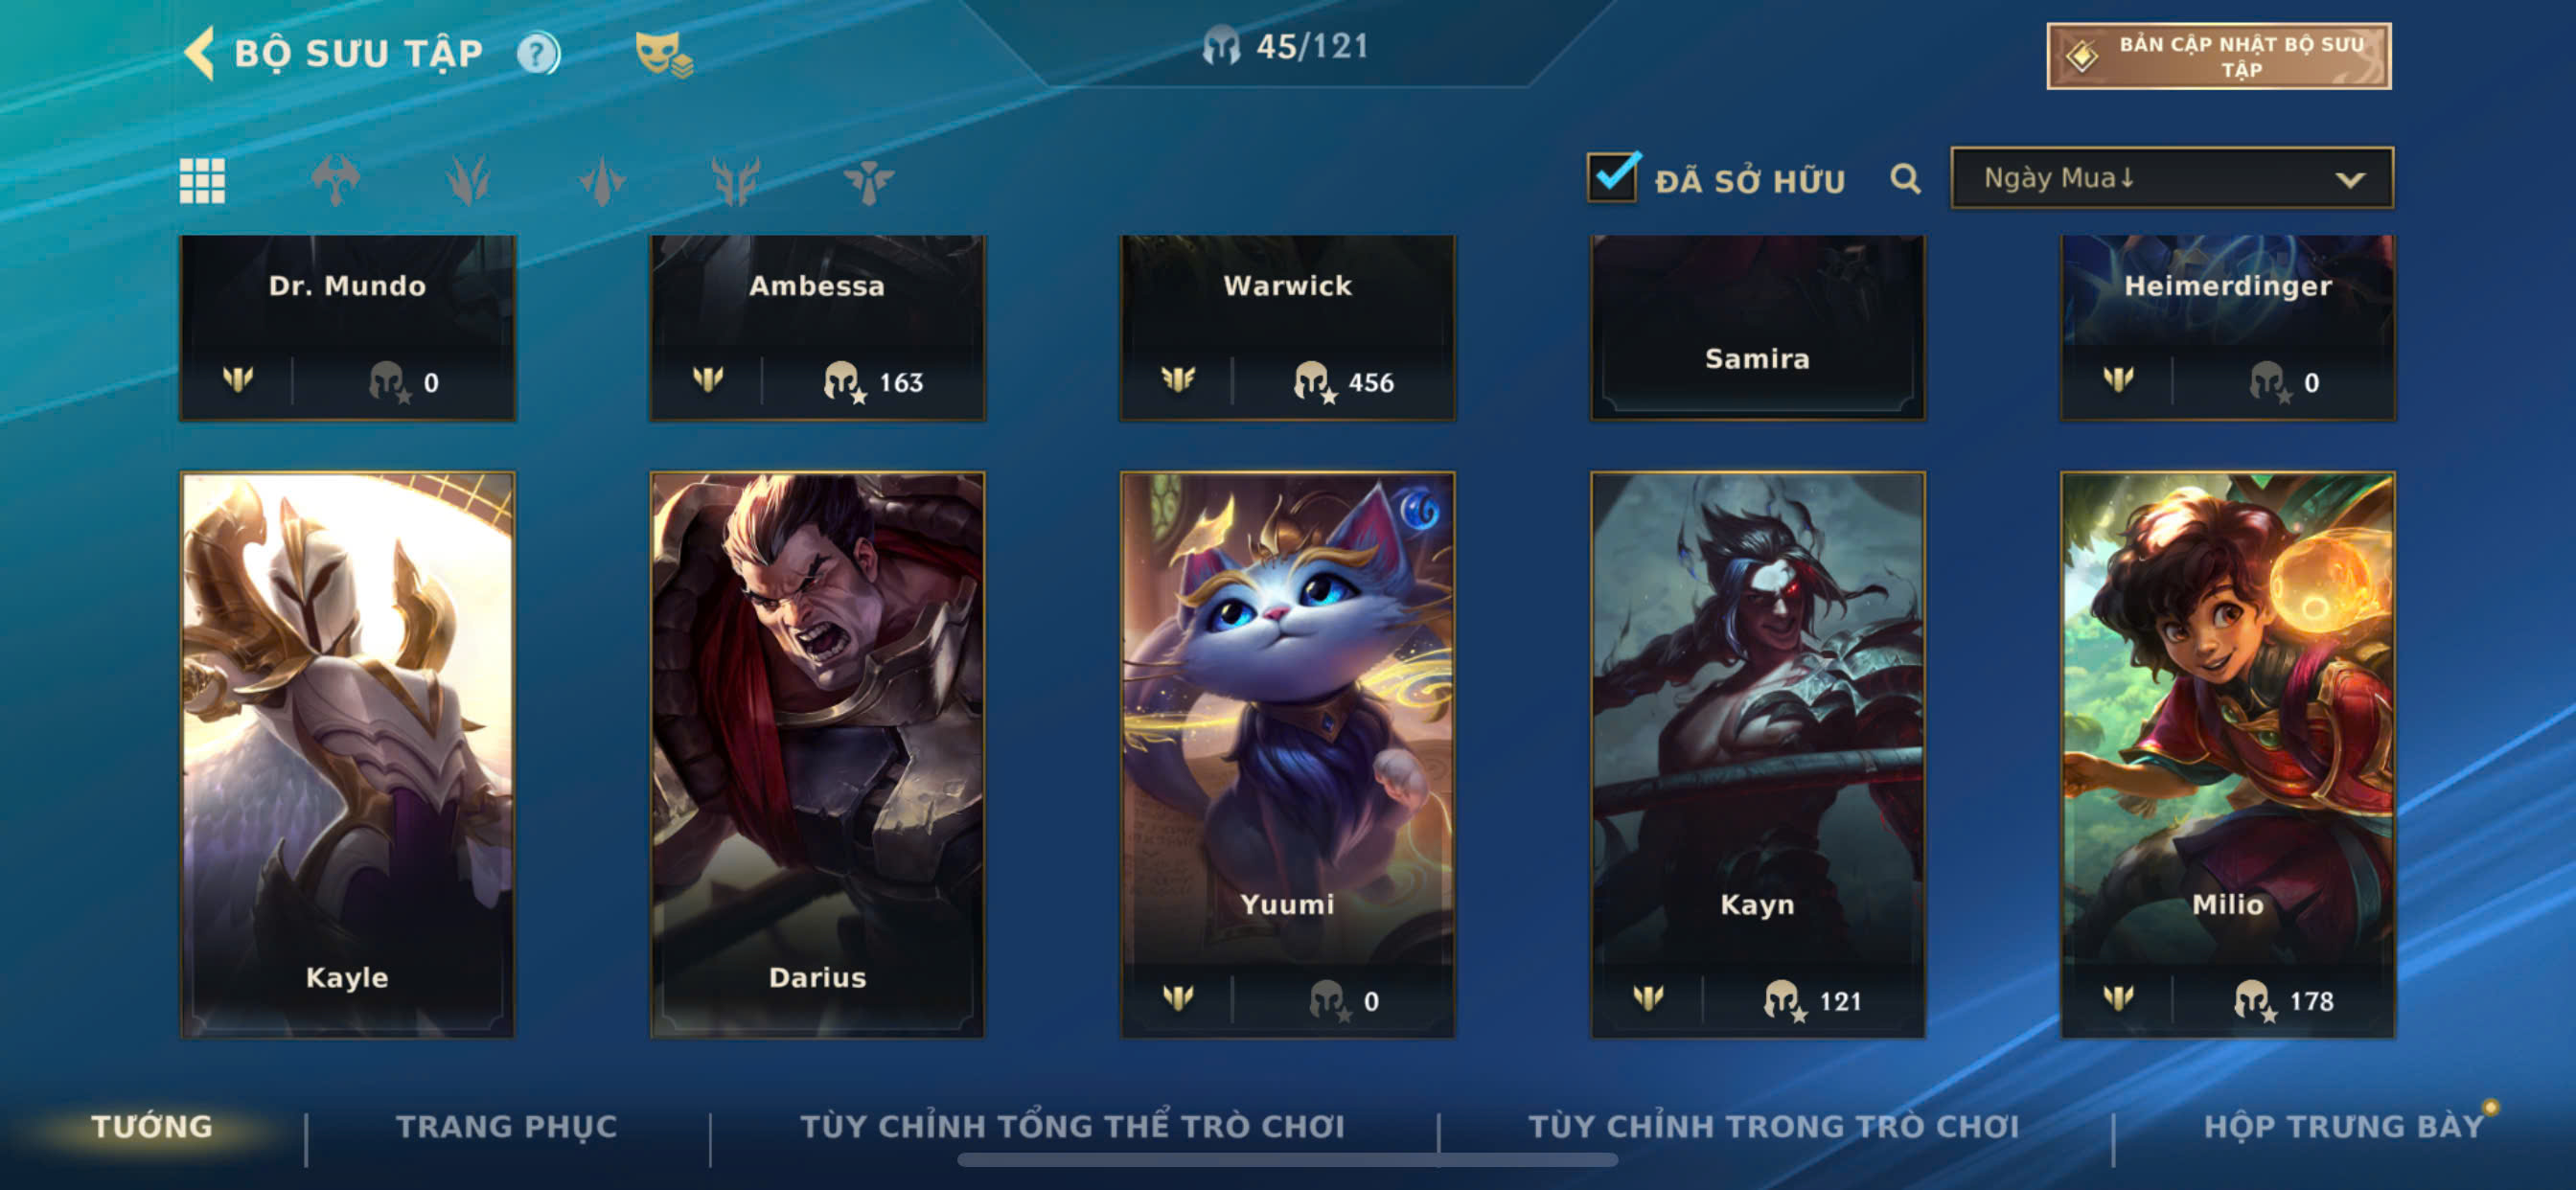Click the bottom horizontal scrollbar
This screenshot has height=1190, width=2576.
pos(1287,1159)
